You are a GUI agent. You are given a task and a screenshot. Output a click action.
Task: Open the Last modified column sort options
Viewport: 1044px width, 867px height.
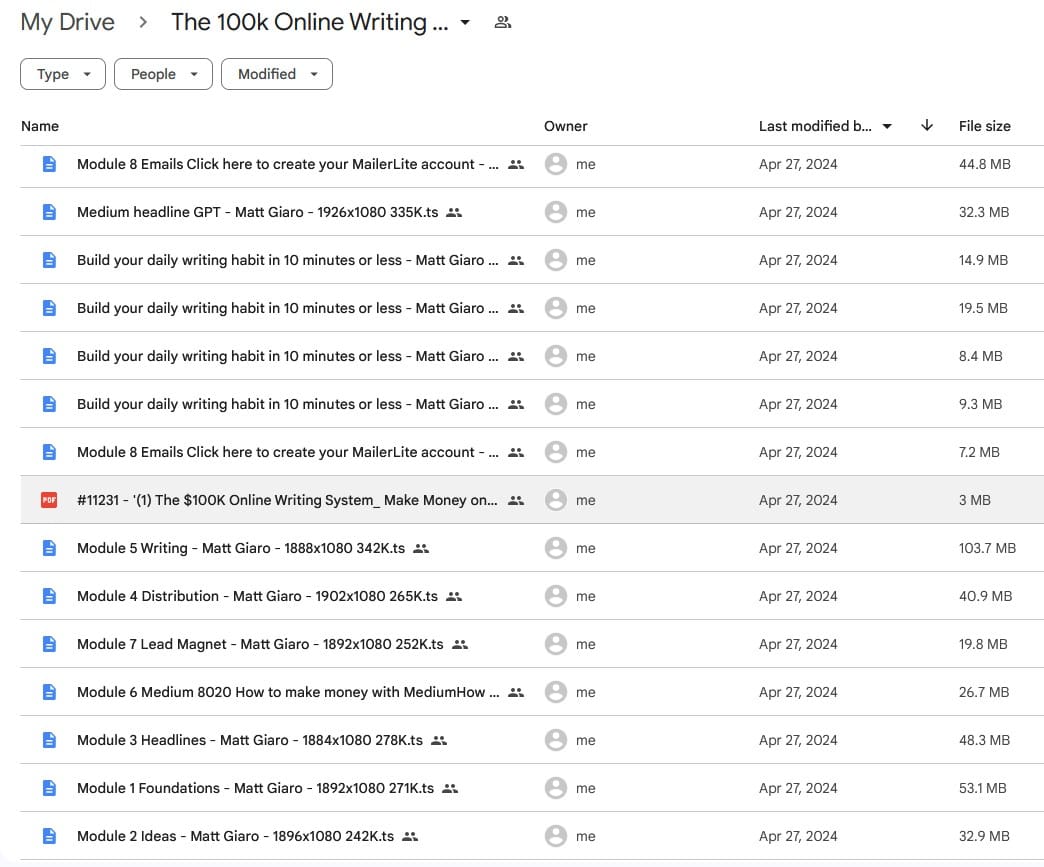(x=825, y=126)
